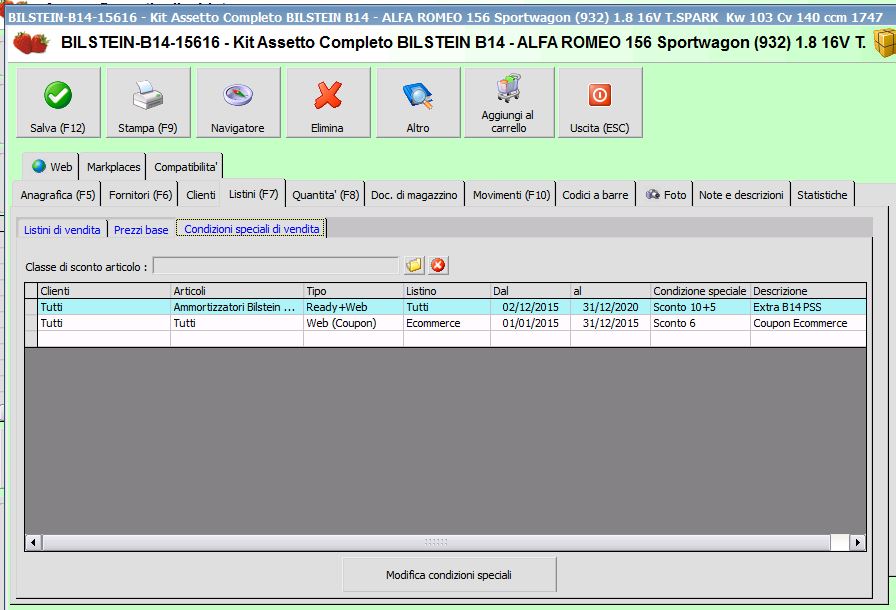Focus the Classe di sconto articolo field
Screen dimensions: 896x610
(x=275, y=266)
